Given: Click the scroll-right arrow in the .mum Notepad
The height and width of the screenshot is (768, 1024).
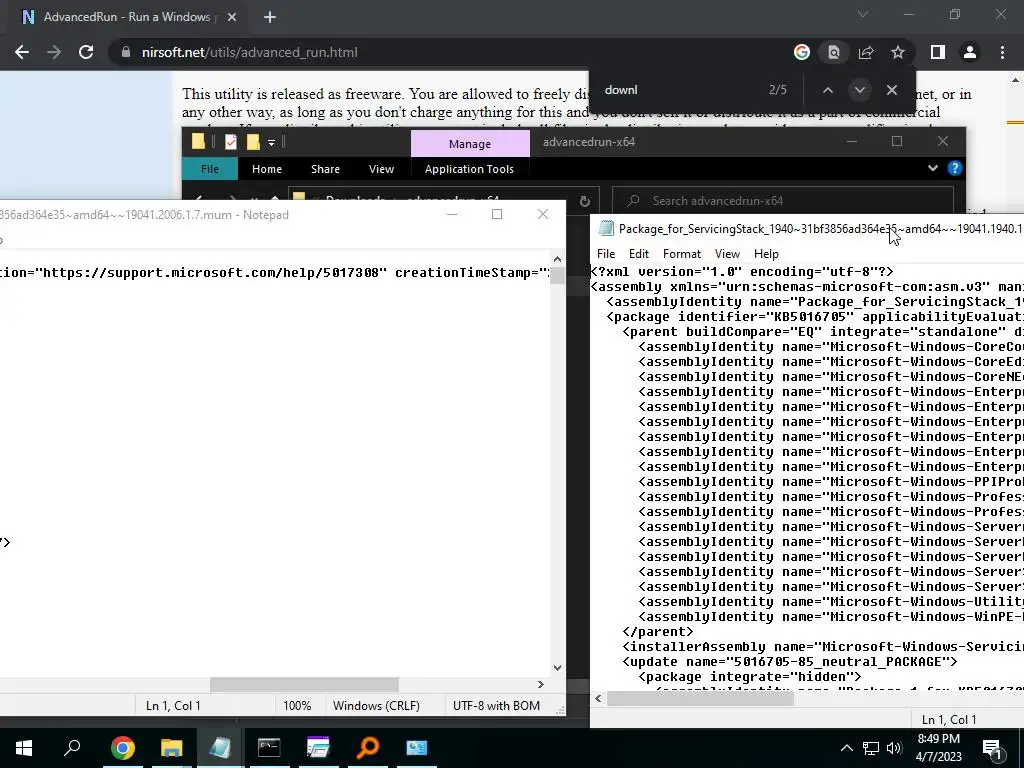Looking at the screenshot, I should coord(540,684).
